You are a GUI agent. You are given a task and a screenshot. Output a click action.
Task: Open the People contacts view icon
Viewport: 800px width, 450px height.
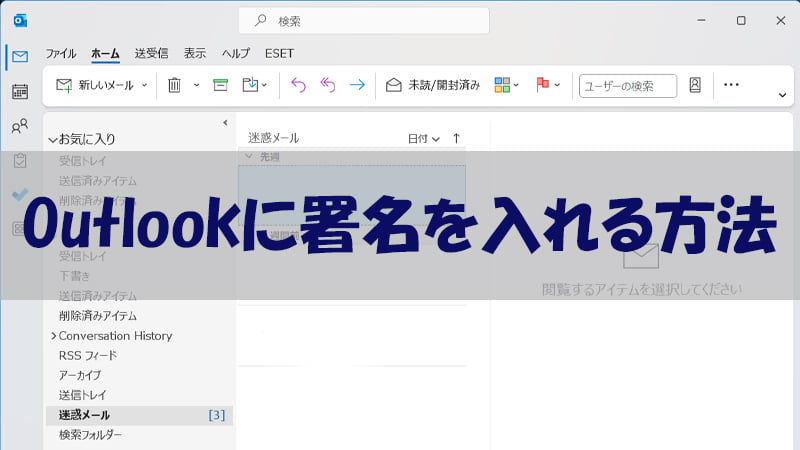19,126
